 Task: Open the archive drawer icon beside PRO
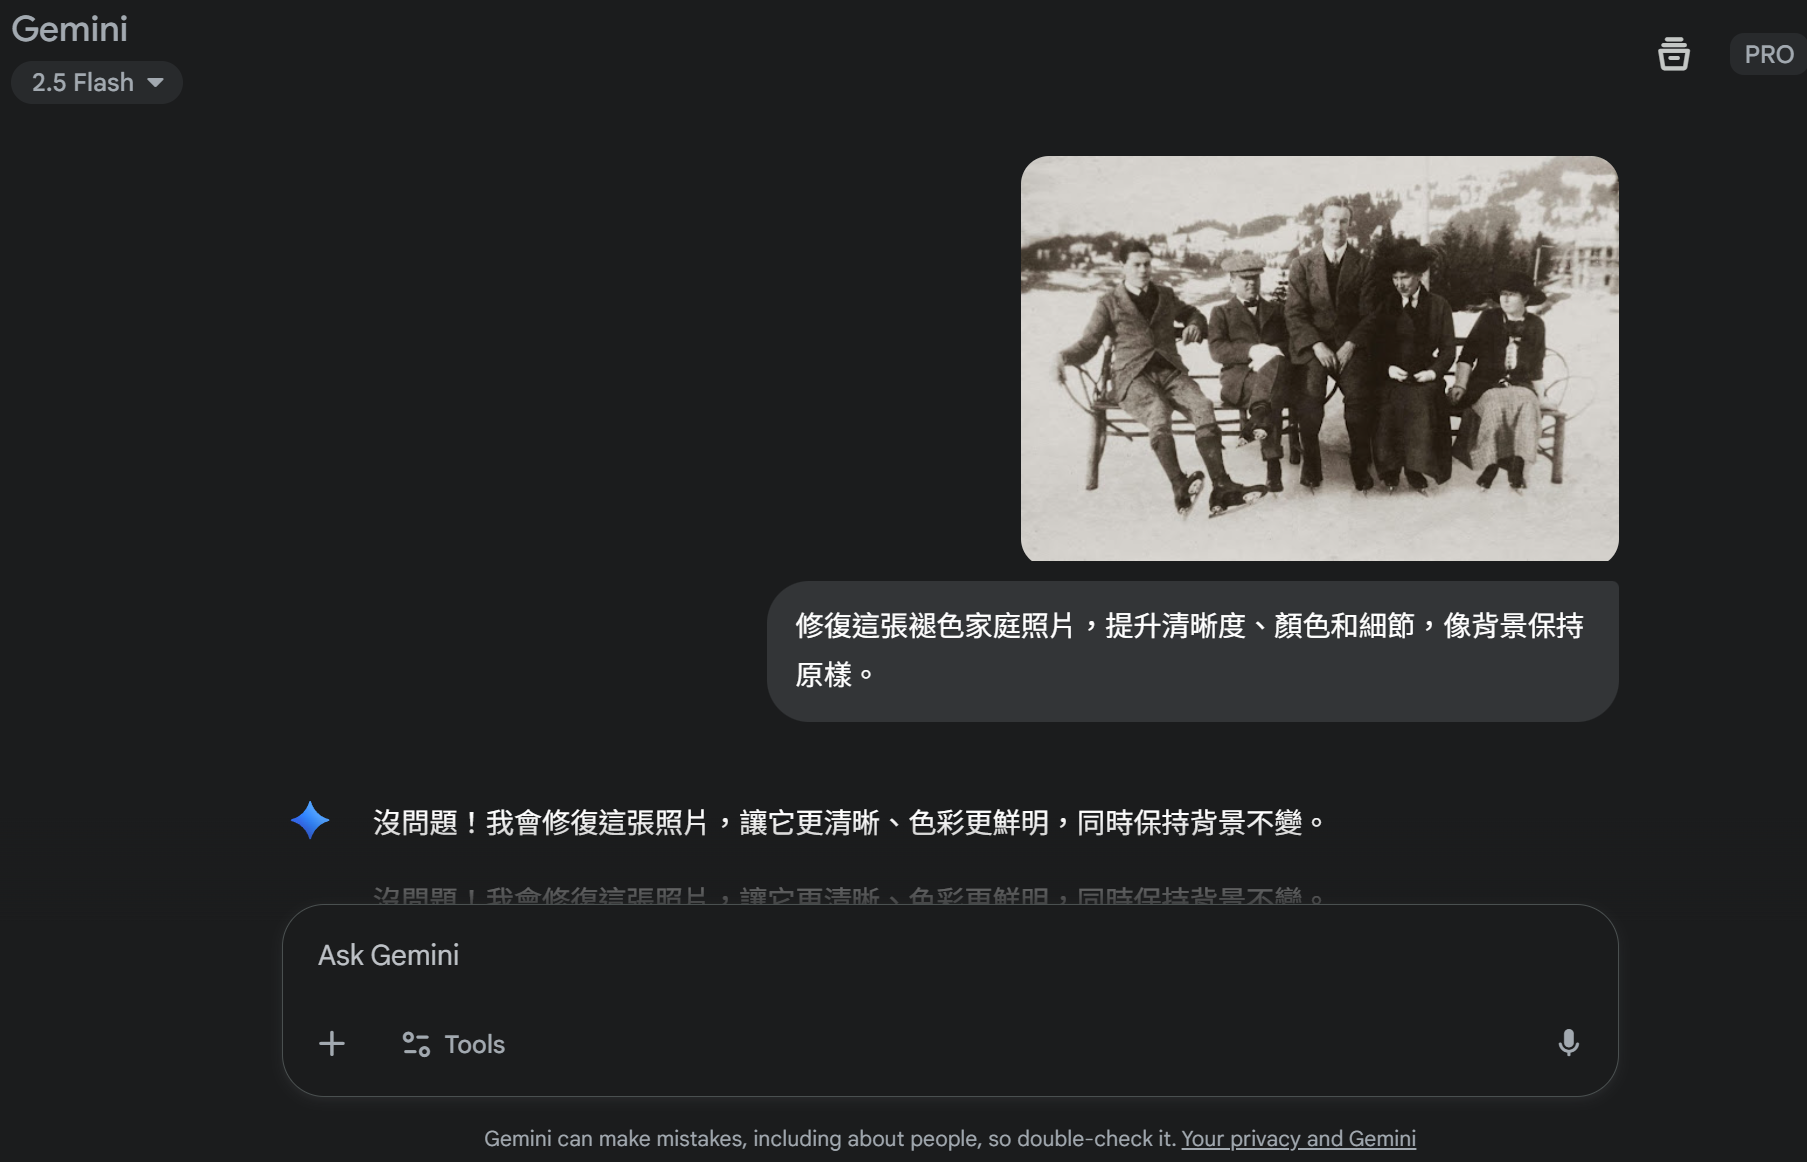click(x=1673, y=54)
